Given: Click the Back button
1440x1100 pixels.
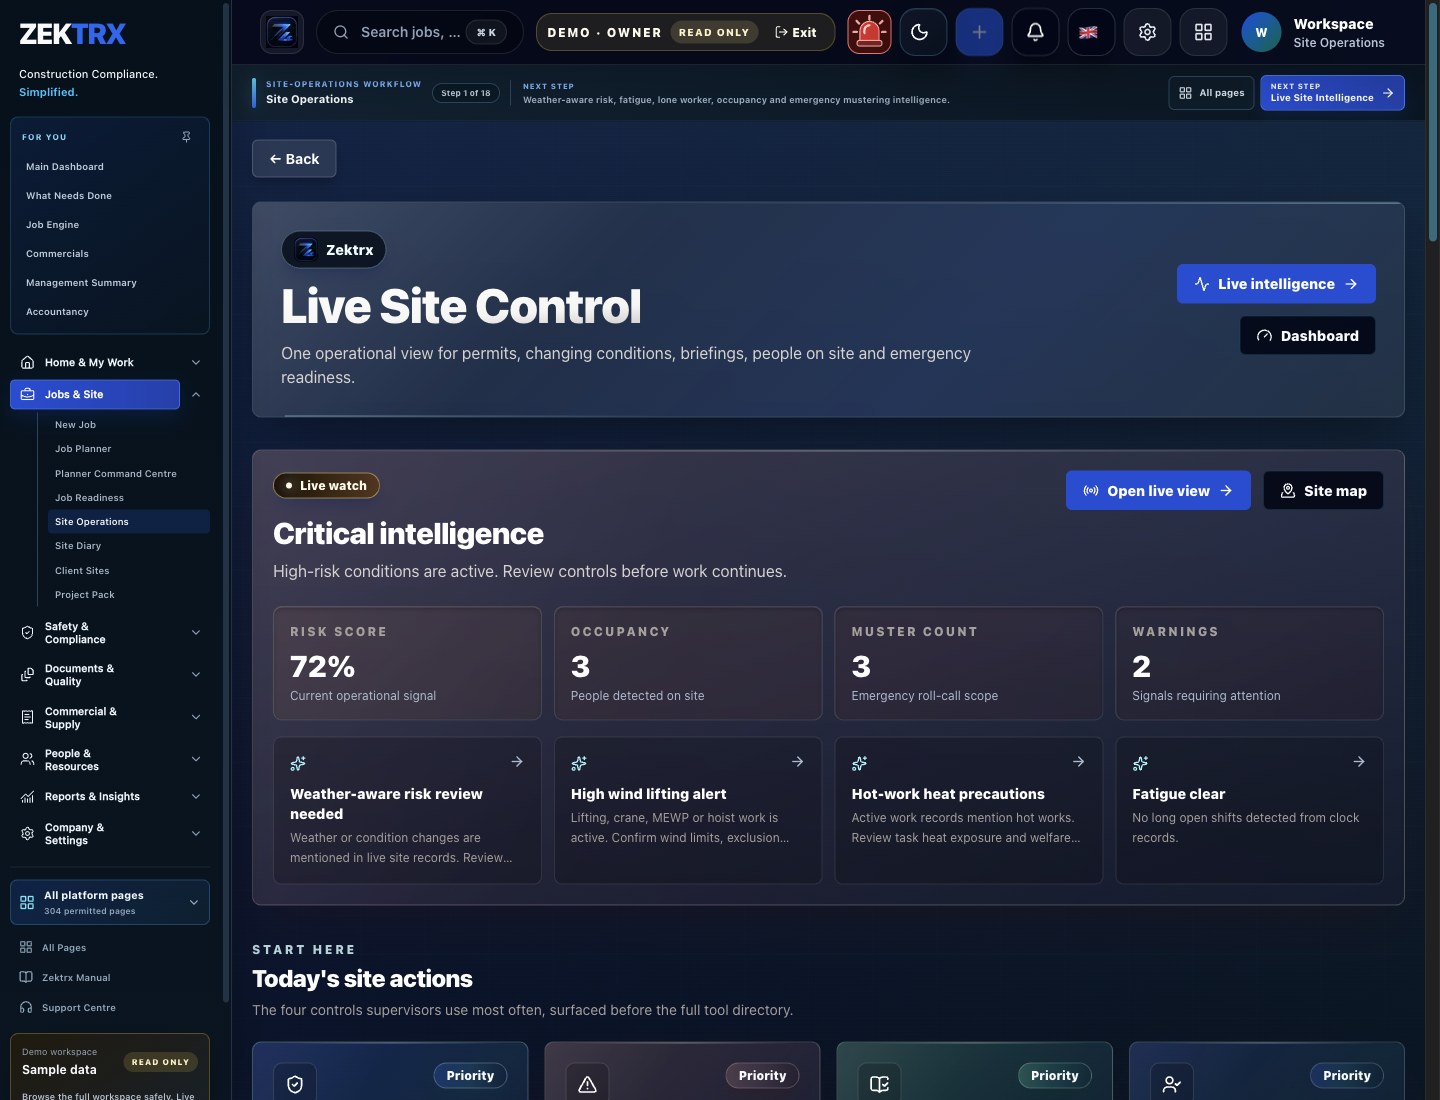Looking at the screenshot, I should click(x=294, y=159).
